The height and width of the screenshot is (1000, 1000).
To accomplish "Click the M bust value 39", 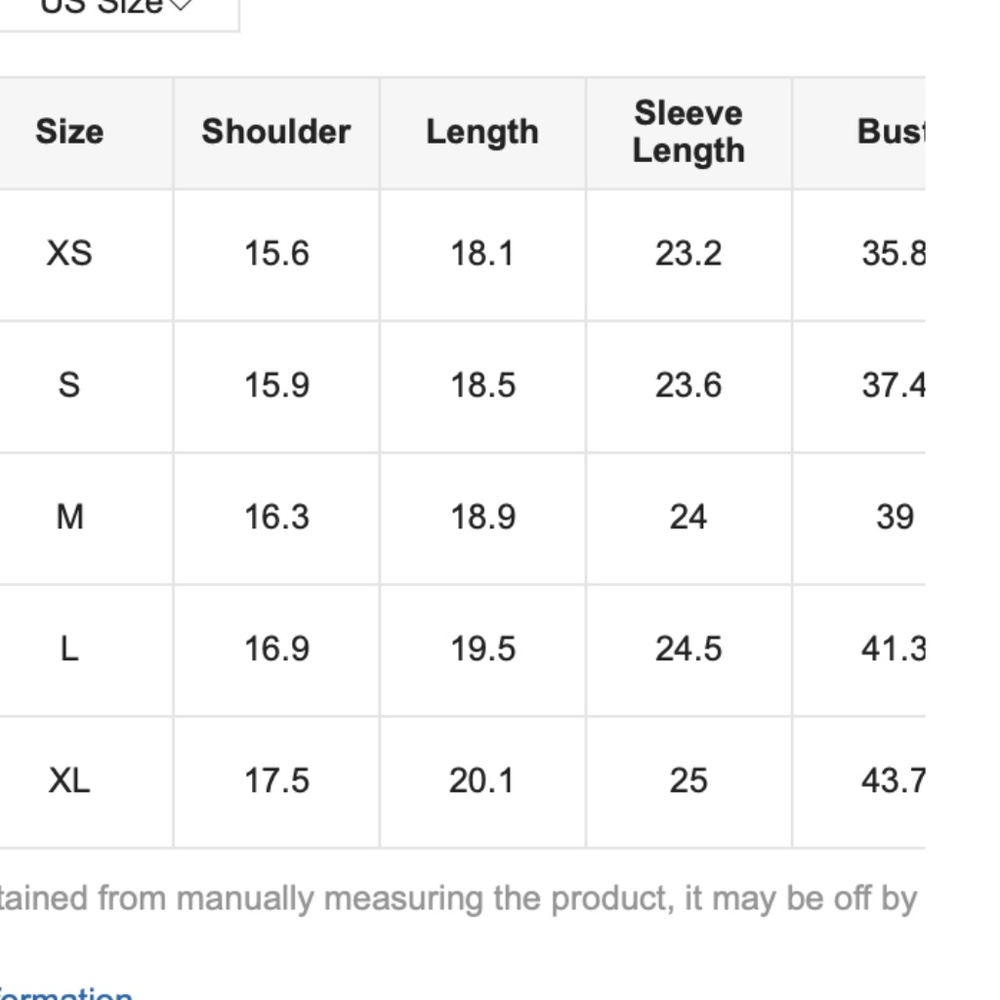I will 893,517.
